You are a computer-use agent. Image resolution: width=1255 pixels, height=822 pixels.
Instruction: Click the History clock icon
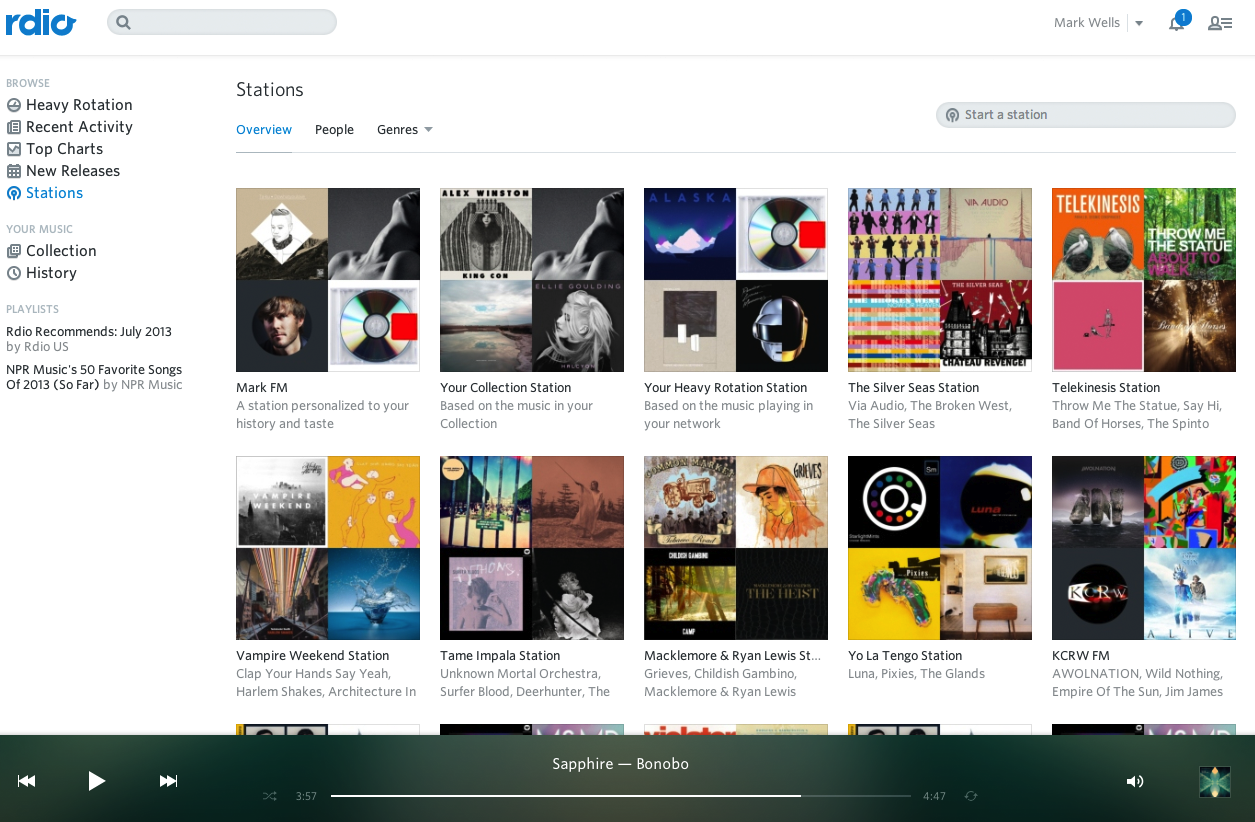click(x=14, y=273)
